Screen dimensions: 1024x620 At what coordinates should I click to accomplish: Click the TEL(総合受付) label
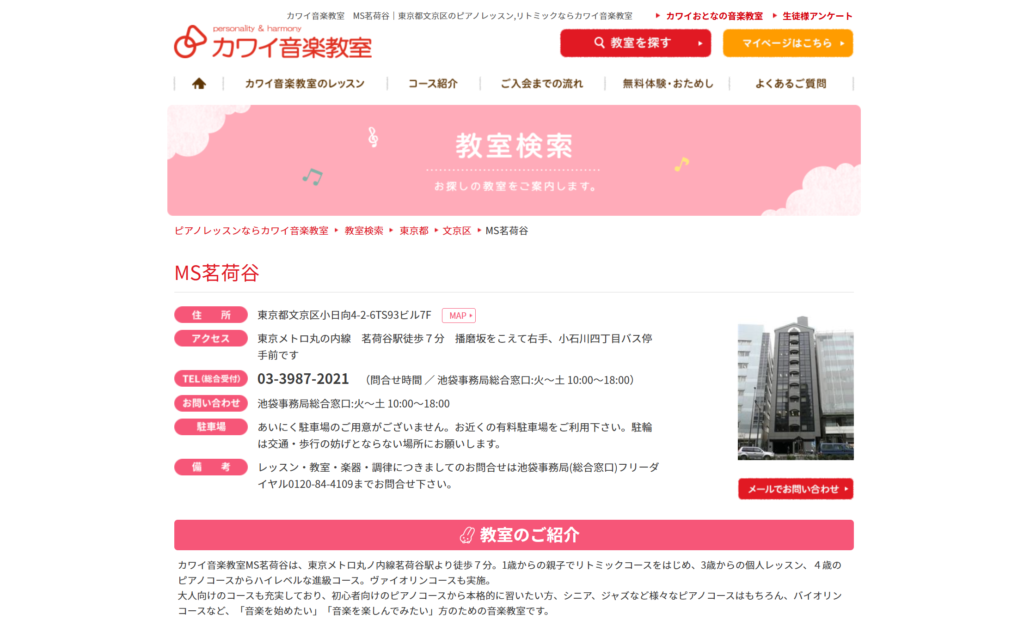(211, 379)
